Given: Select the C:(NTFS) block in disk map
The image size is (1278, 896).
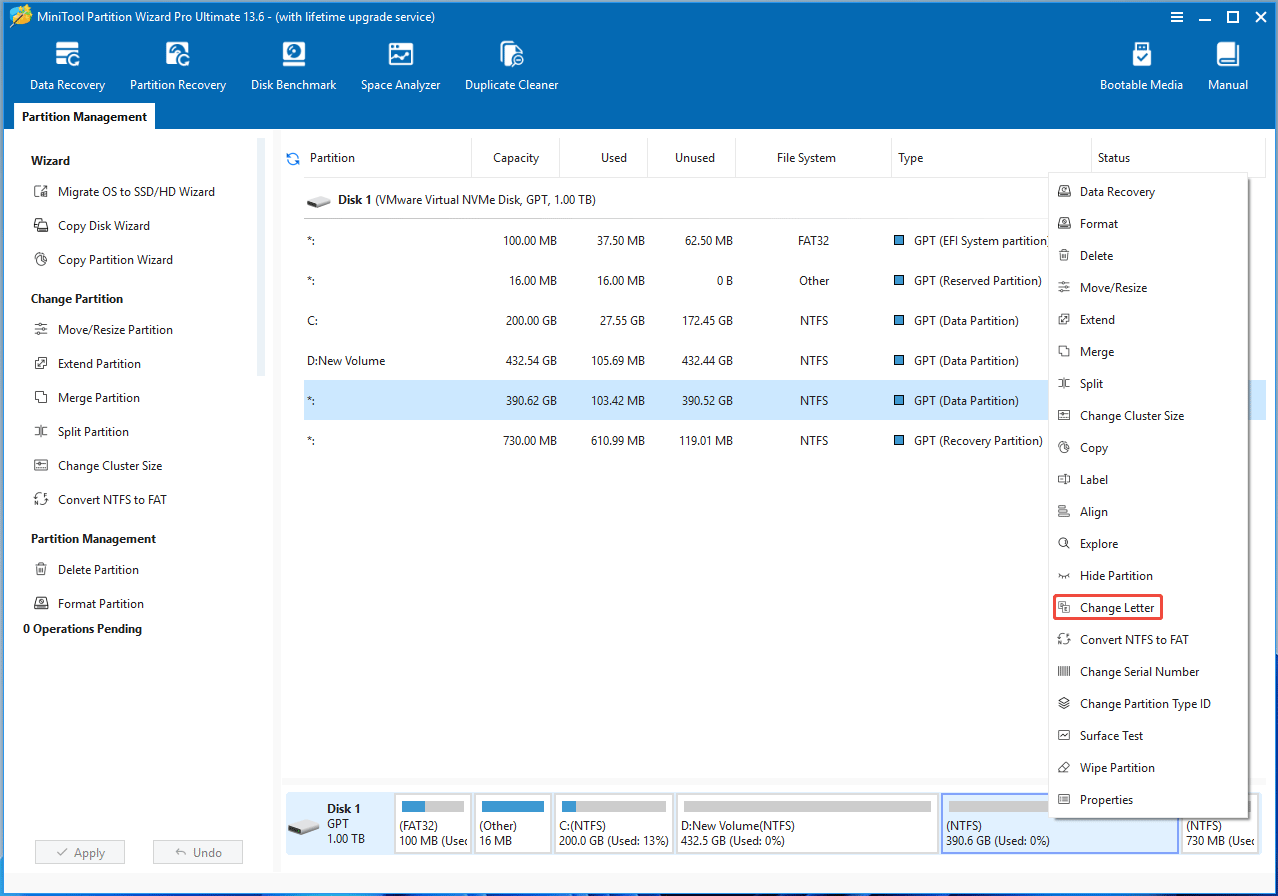Looking at the screenshot, I should tap(614, 824).
